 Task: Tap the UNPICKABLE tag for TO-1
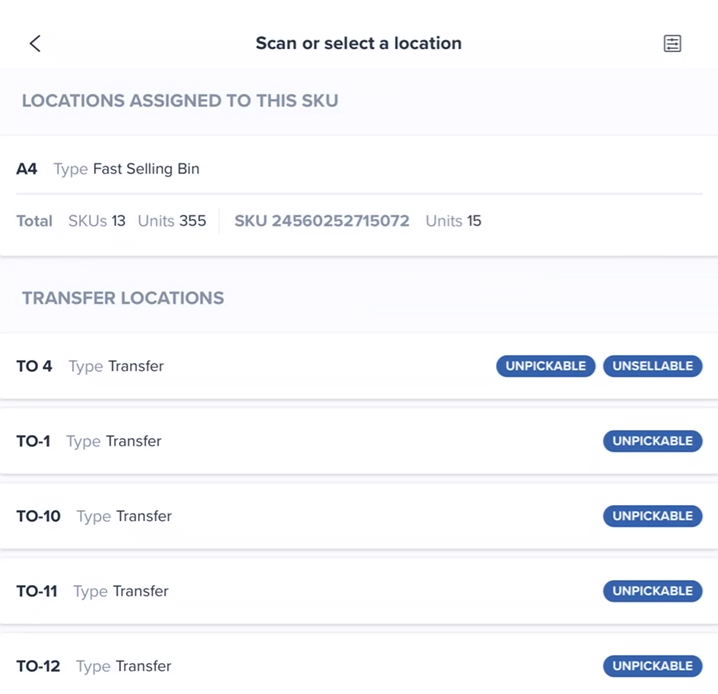(653, 441)
